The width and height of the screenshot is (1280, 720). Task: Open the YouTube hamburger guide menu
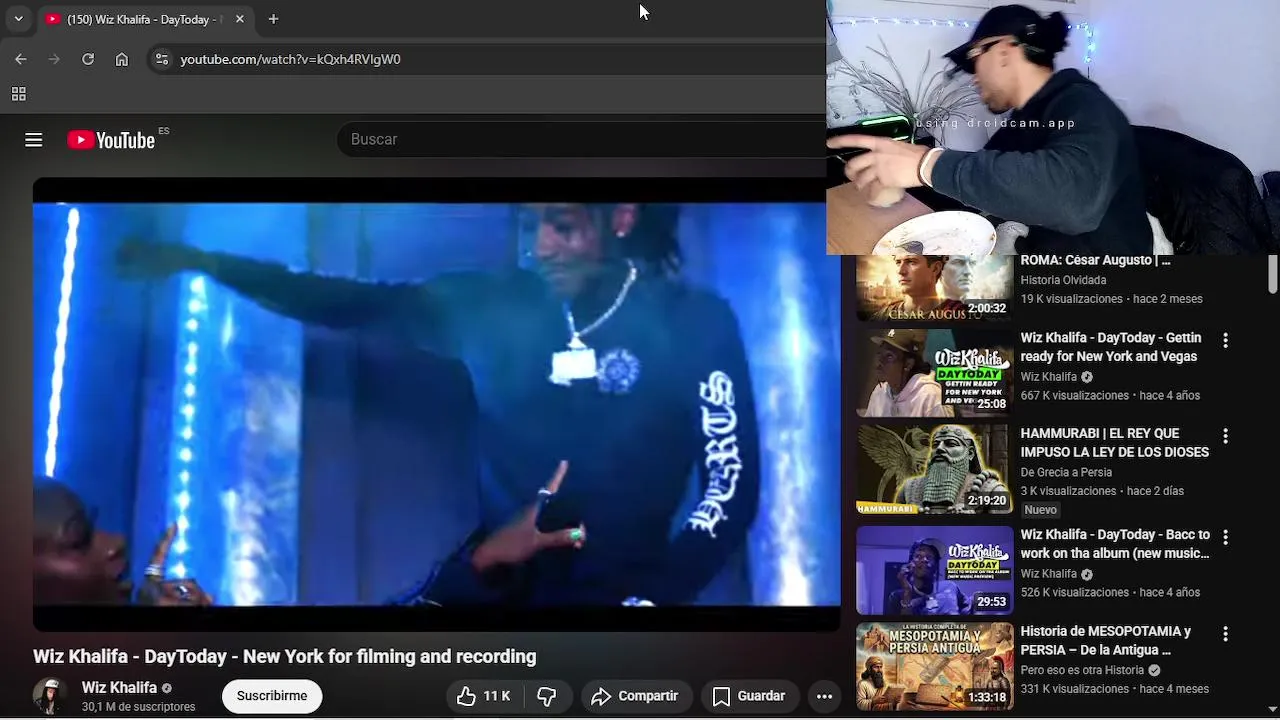click(34, 140)
